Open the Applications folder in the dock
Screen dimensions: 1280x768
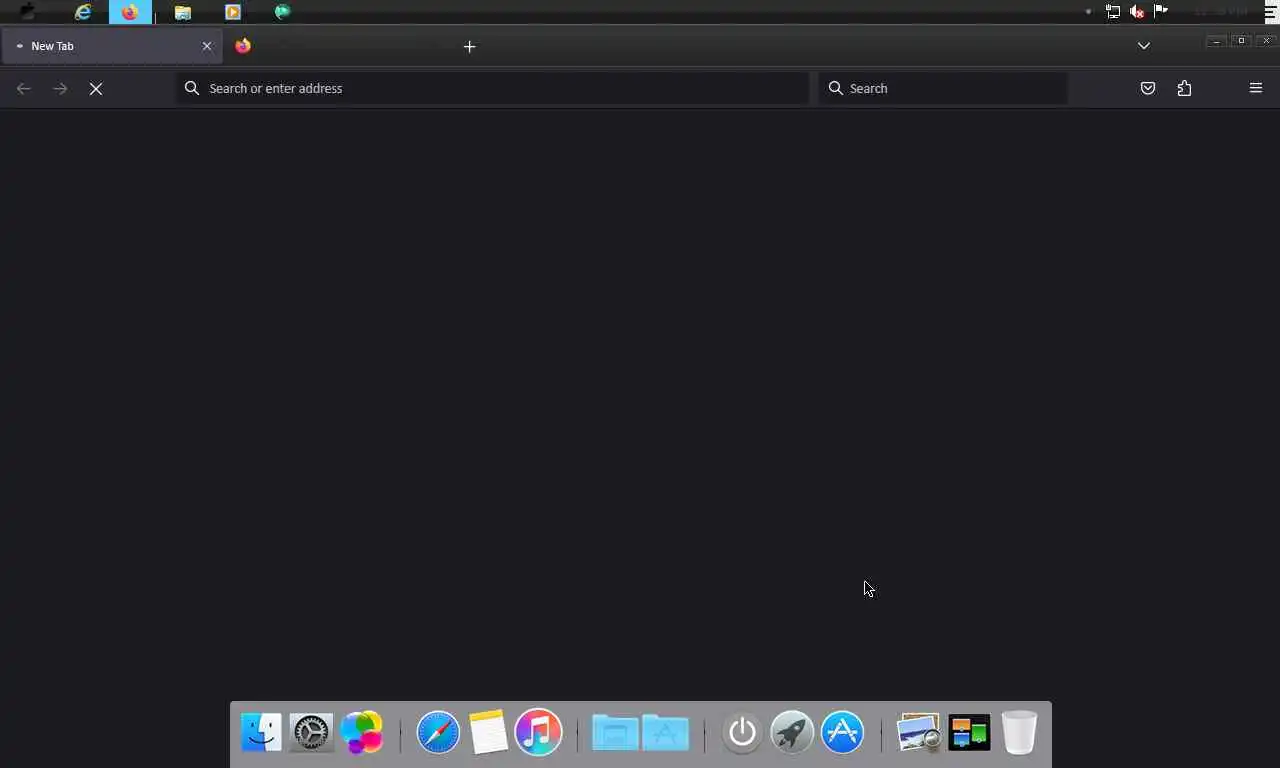666,733
